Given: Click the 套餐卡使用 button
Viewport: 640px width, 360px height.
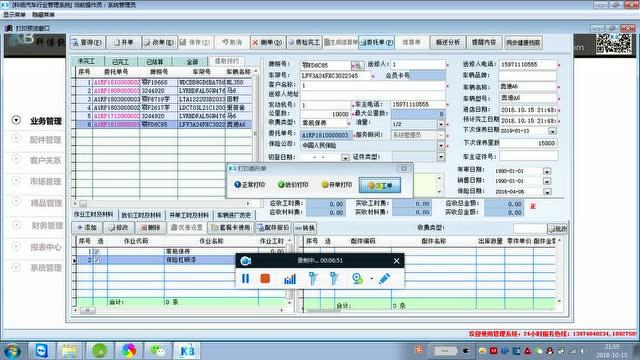Looking at the screenshot, I should point(231,228).
